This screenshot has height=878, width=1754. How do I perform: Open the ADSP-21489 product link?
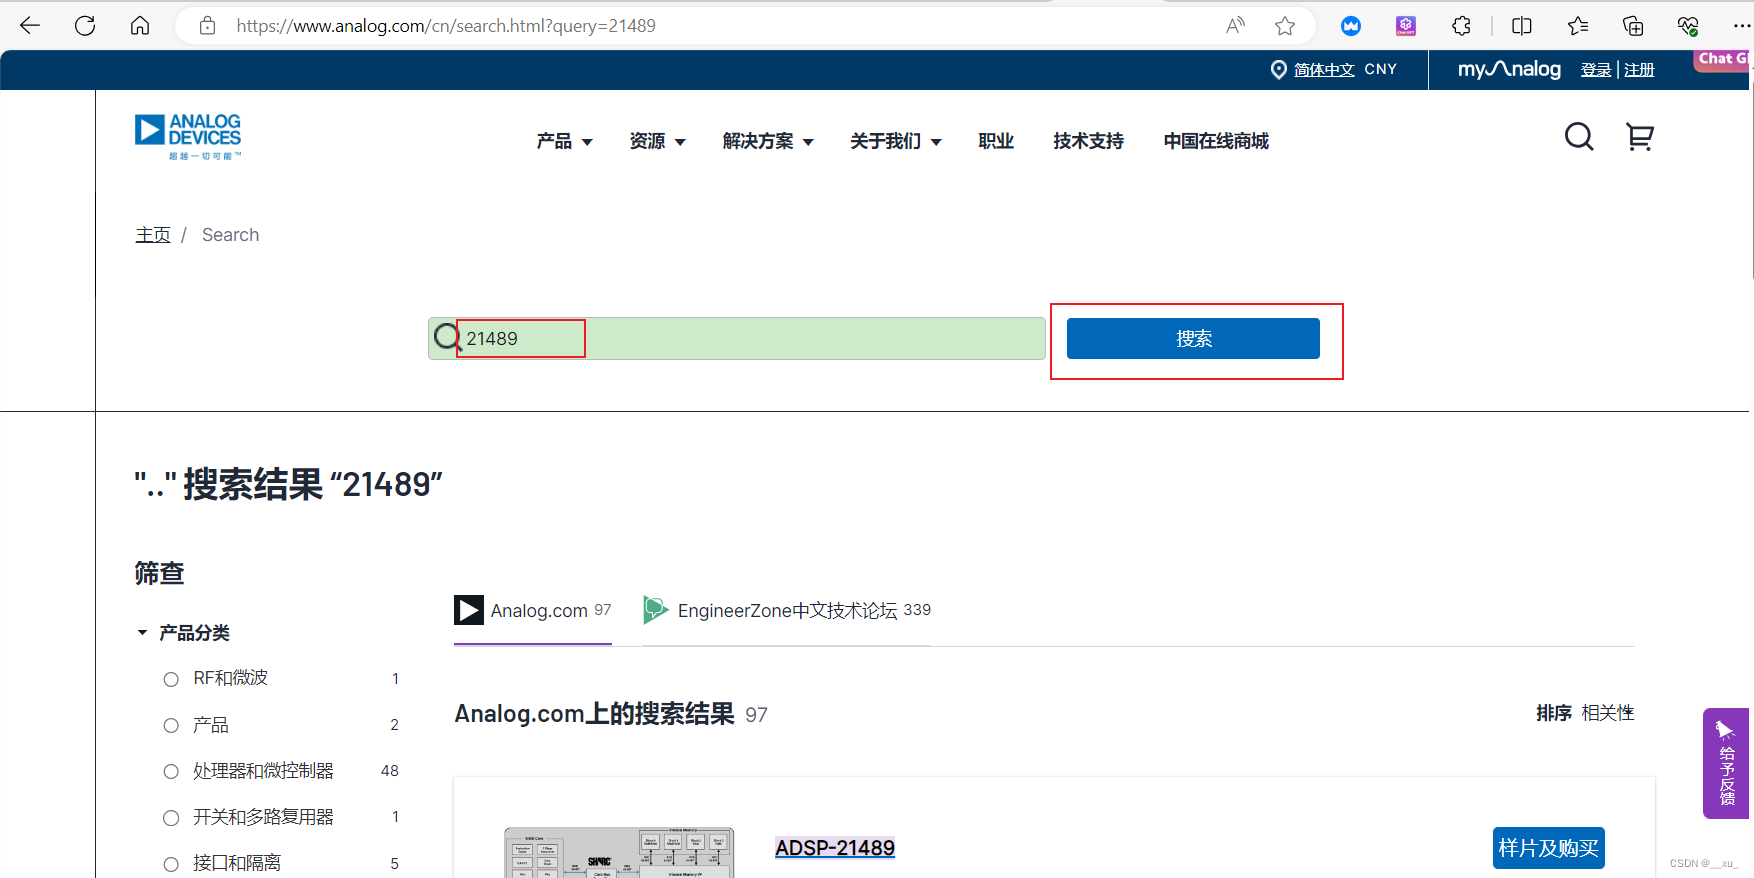(835, 848)
